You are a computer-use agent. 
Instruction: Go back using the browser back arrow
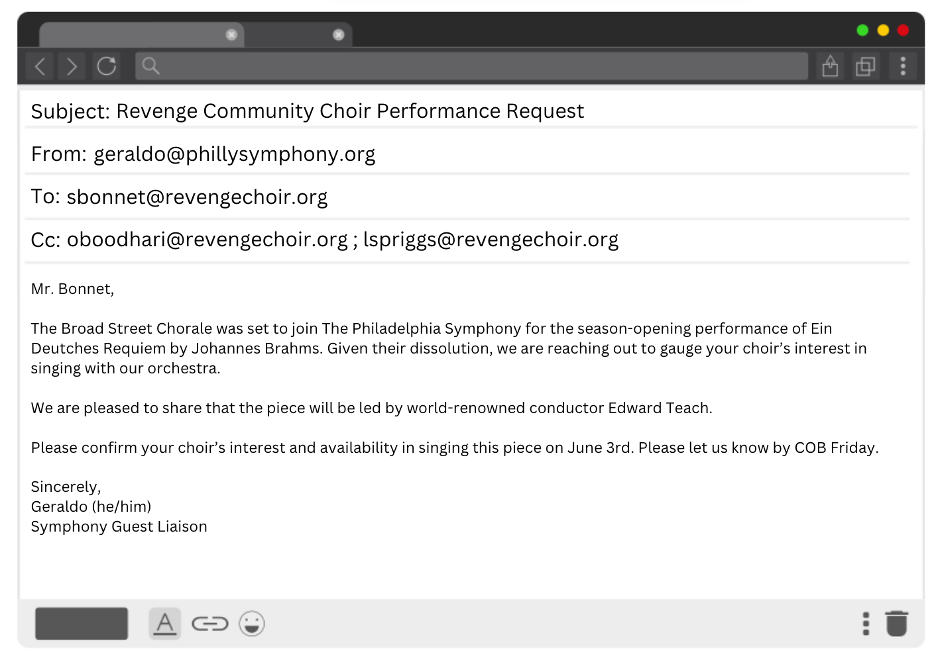40,67
